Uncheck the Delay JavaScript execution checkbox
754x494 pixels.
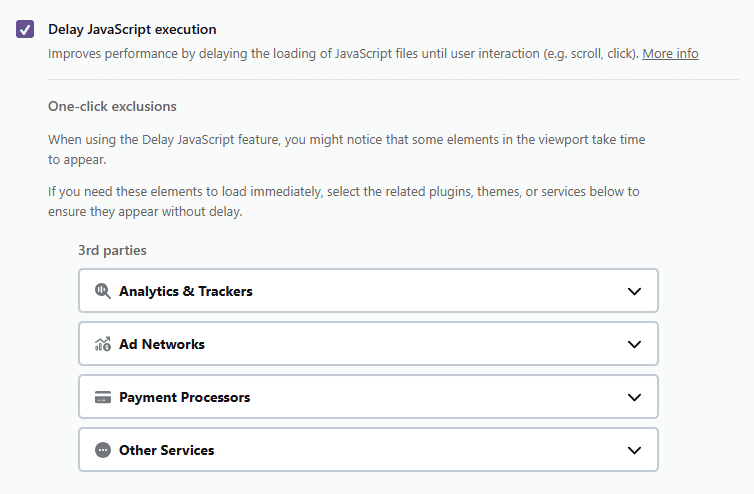click(25, 29)
